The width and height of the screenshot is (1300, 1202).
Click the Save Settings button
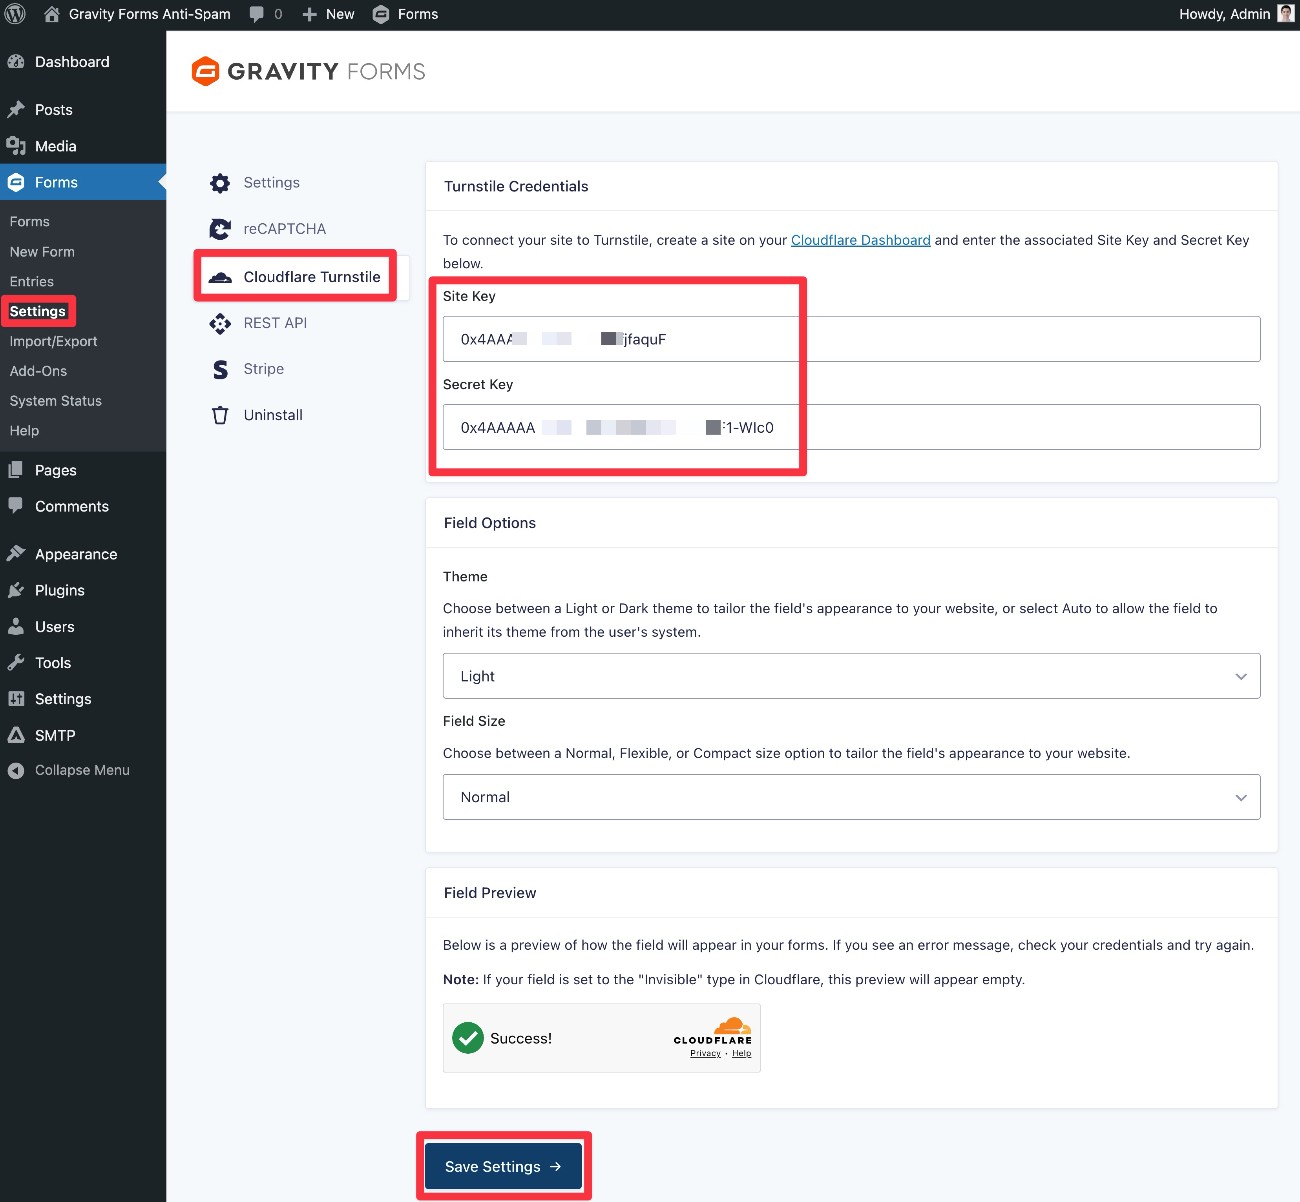click(503, 1166)
